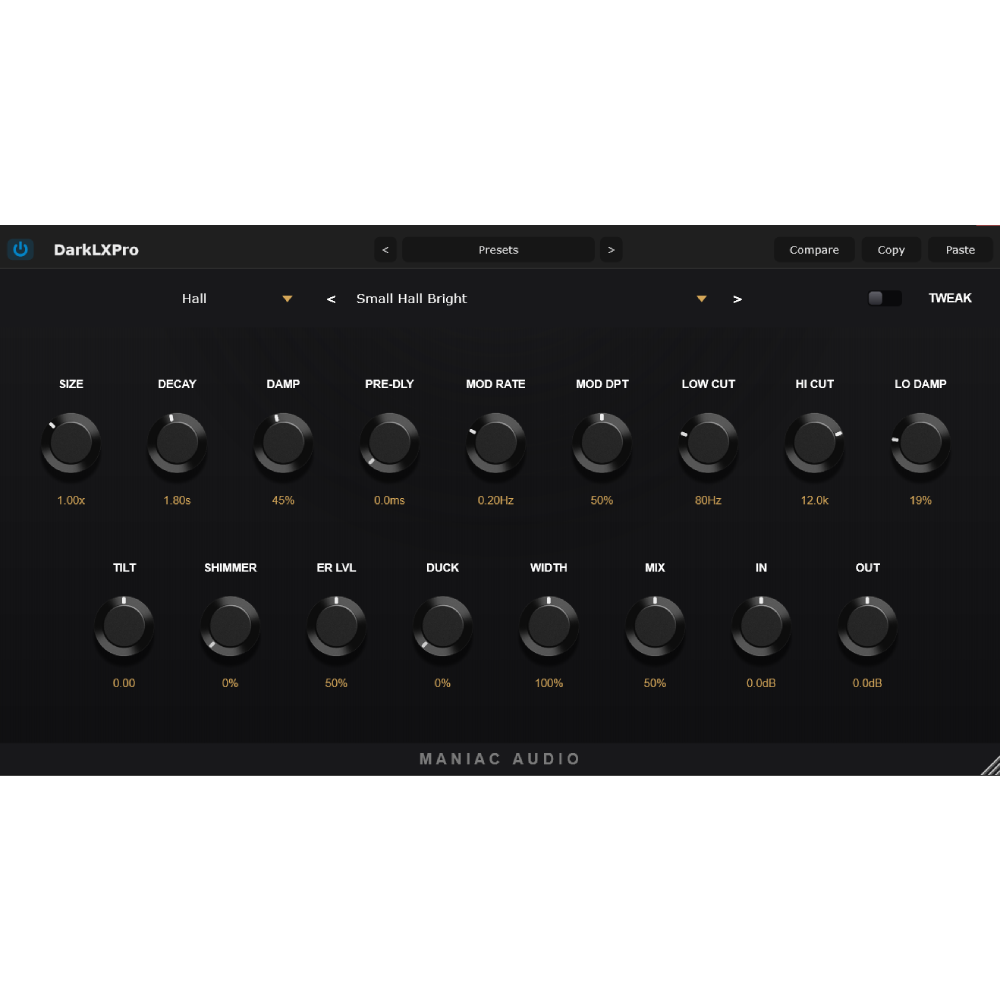Click the 0.20Hz MOD RATE value
This screenshot has height=1000, width=1000.
click(x=496, y=501)
